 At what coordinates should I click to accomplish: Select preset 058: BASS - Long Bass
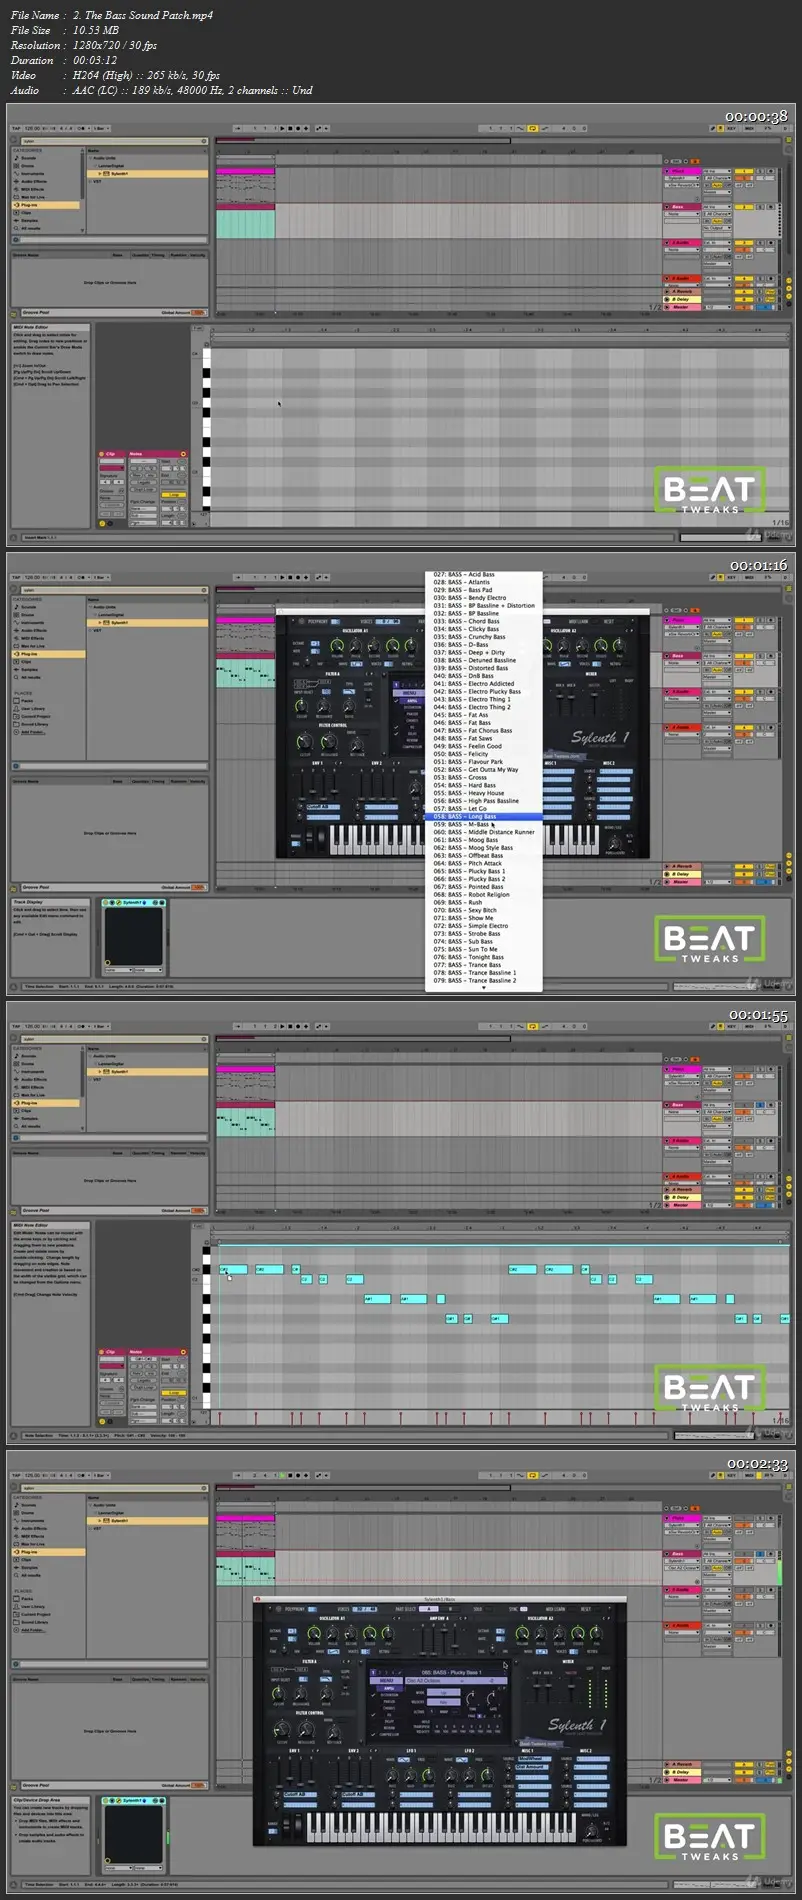coord(484,816)
